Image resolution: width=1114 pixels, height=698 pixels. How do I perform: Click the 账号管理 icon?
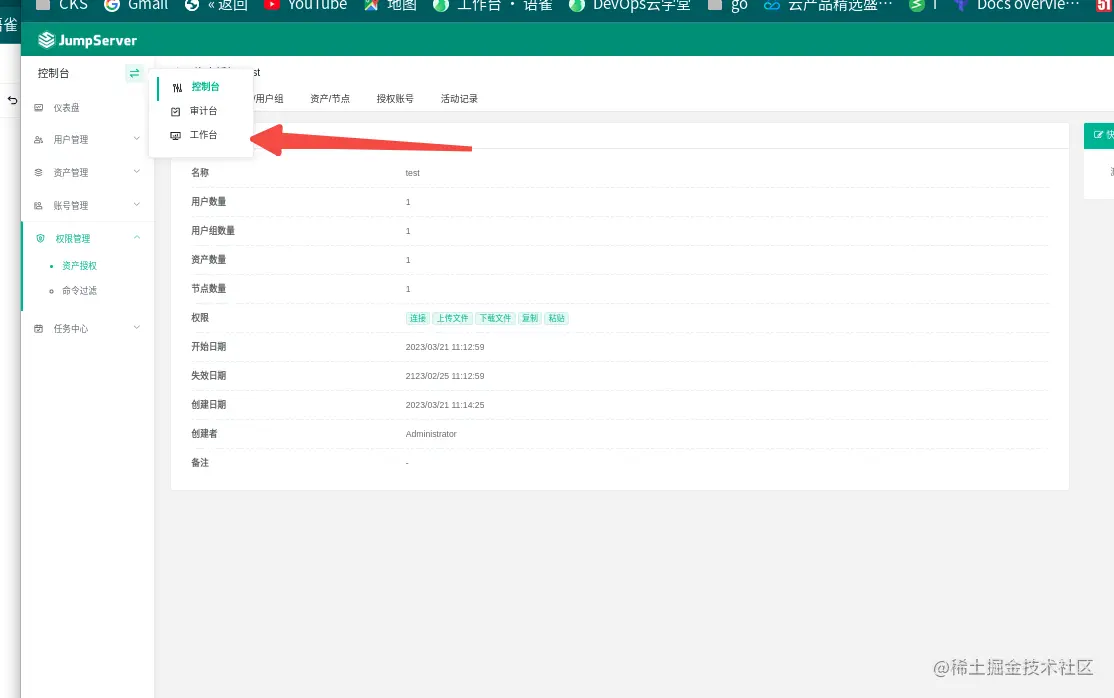click(38, 205)
